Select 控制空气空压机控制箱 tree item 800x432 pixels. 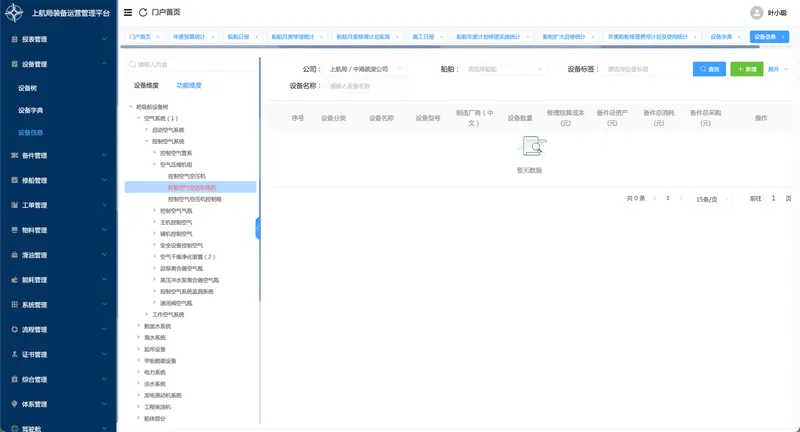click(x=195, y=199)
